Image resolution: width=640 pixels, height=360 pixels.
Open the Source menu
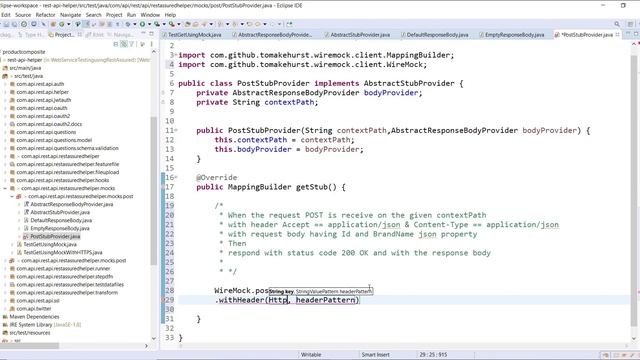23,15
